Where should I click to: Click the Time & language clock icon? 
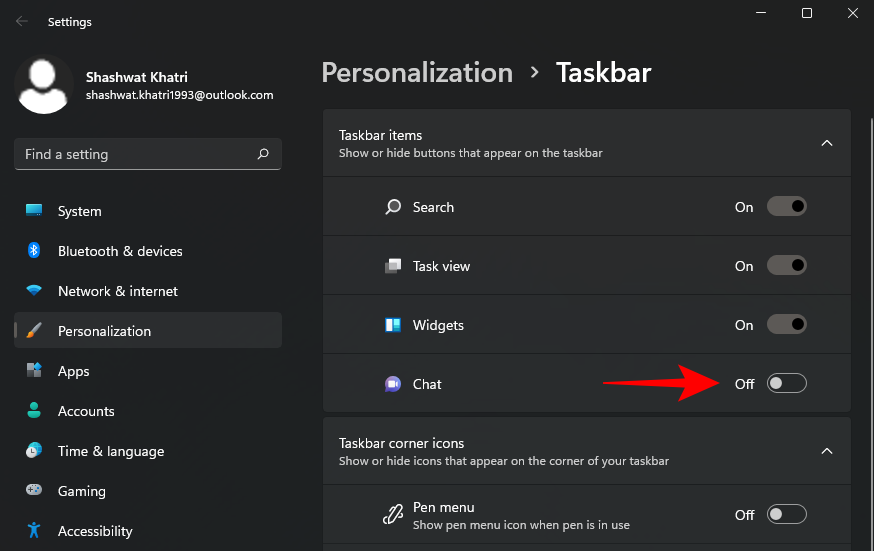(x=34, y=451)
